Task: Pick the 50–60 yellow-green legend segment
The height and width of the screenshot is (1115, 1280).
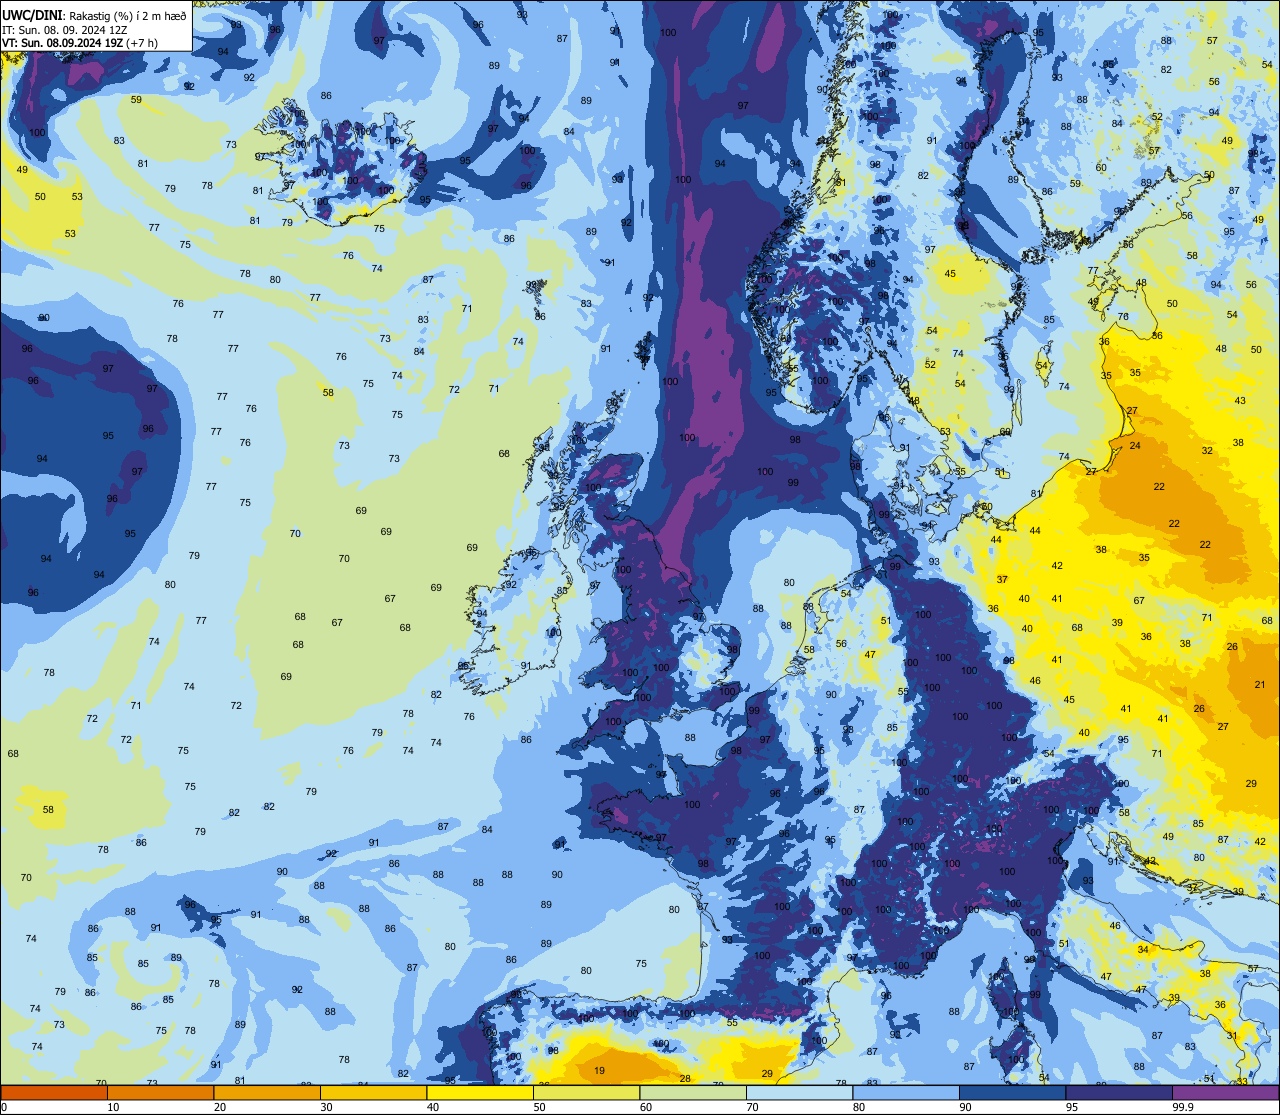Action: (586, 1092)
